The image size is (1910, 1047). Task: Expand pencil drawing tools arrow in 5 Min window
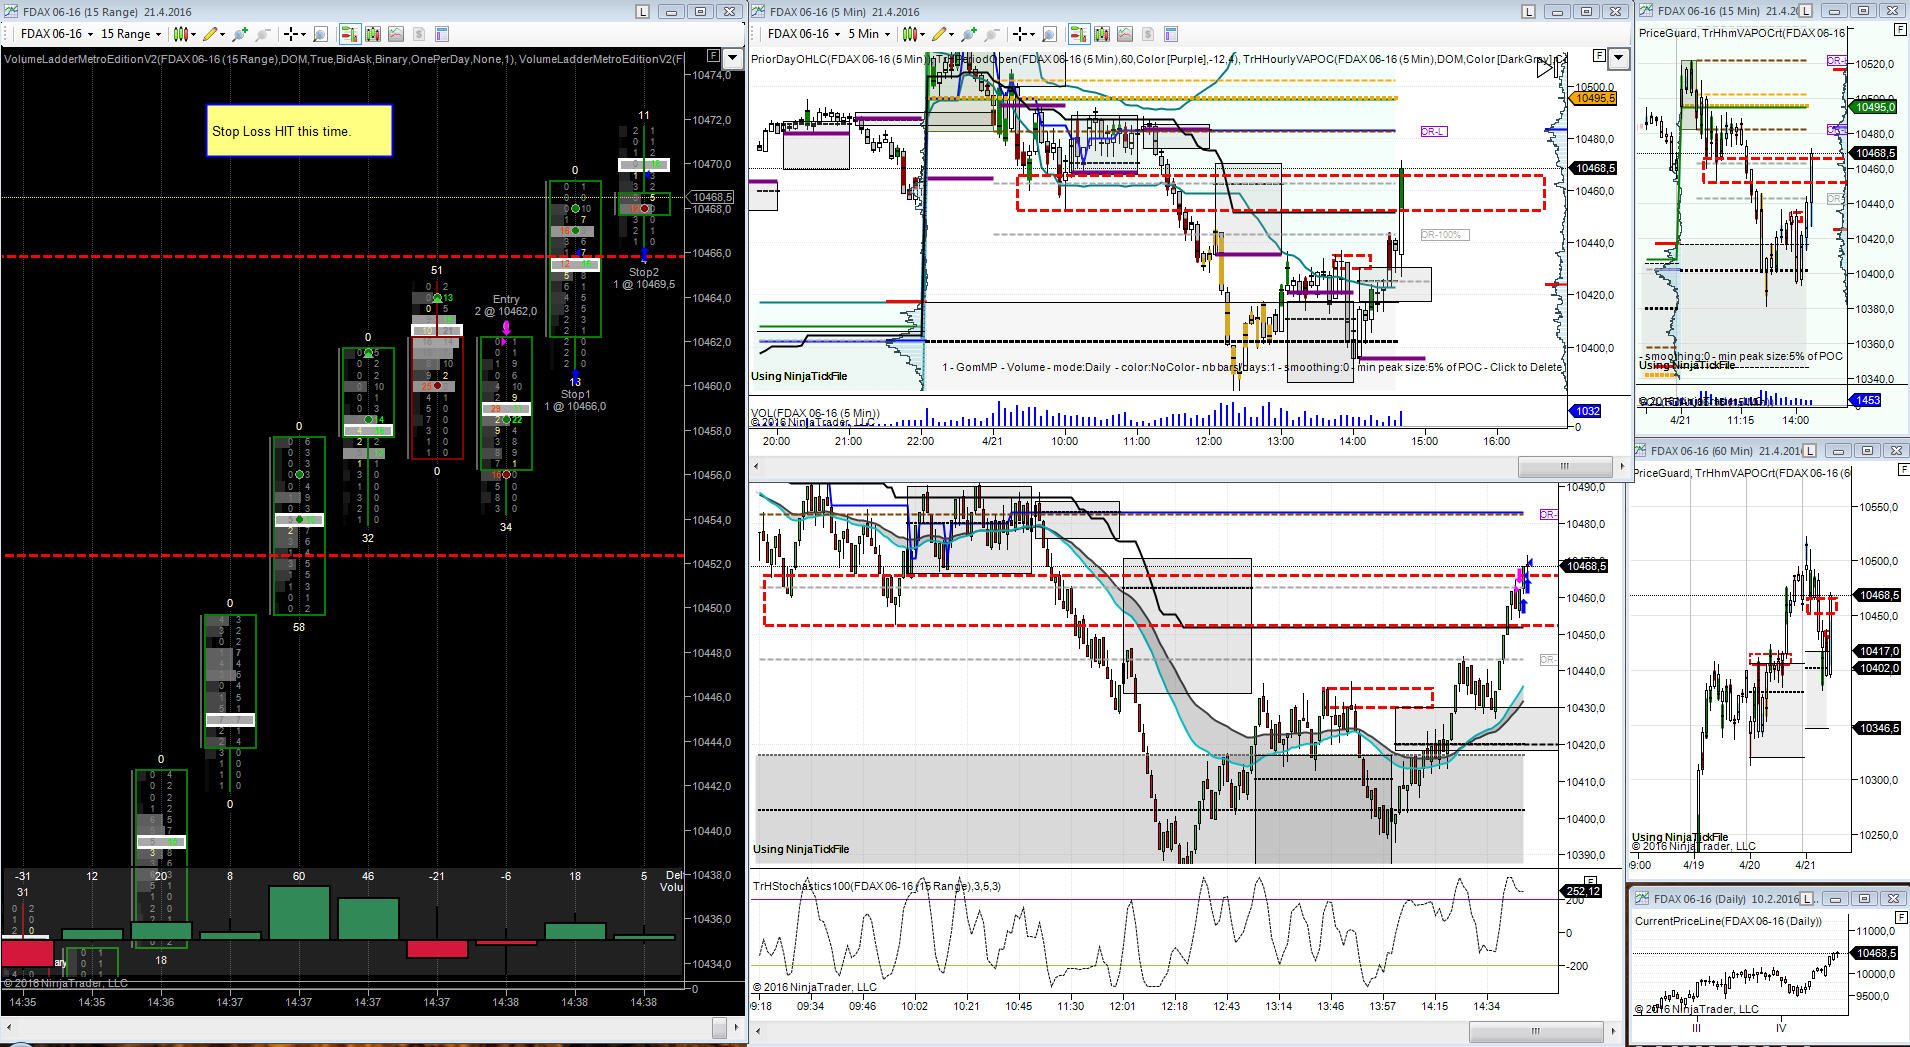(950, 34)
